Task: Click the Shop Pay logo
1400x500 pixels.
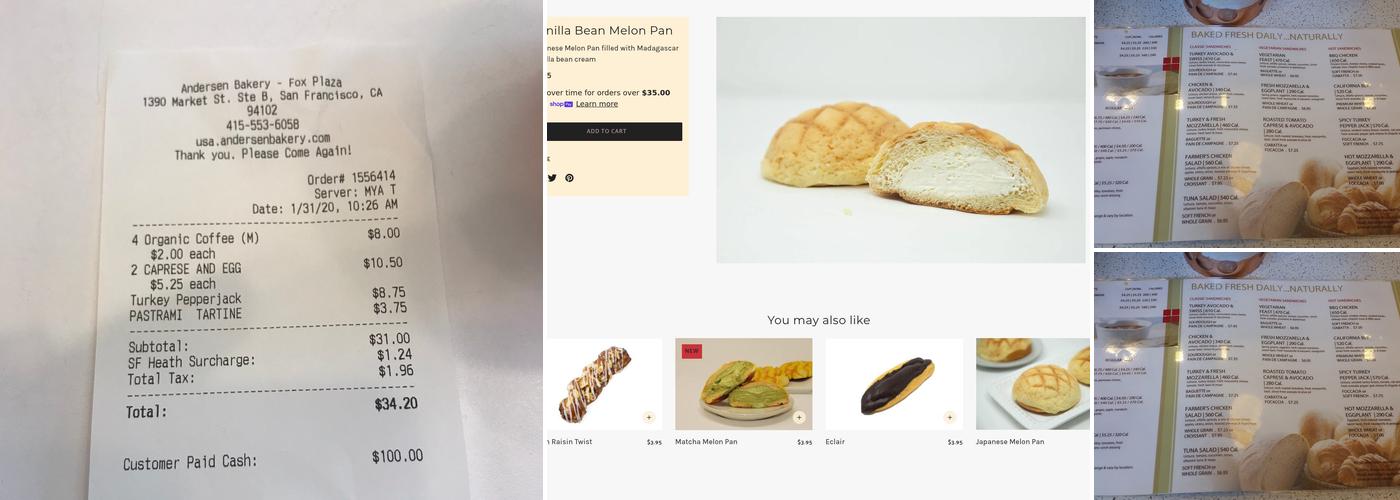Action: (560, 104)
